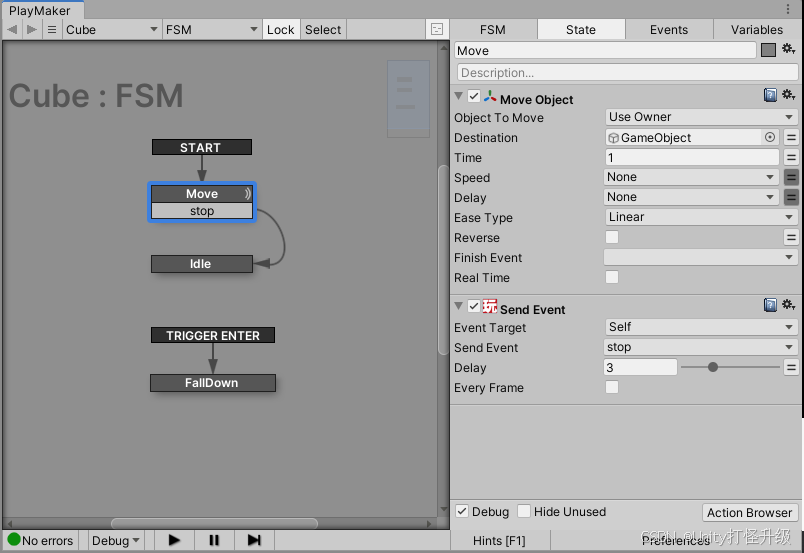Go back with the left navigation arrow

pos(12,30)
